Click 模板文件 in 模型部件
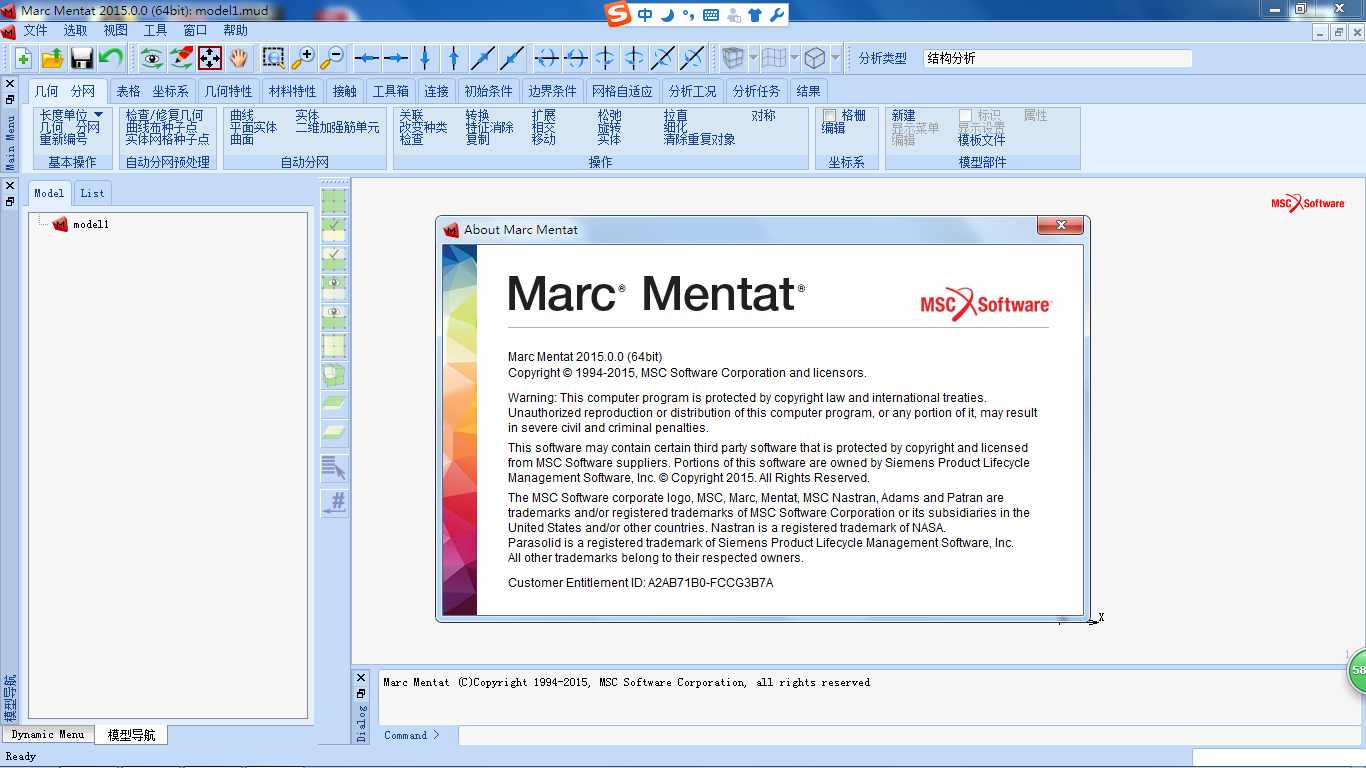Viewport: 1366px width, 768px height. tap(981, 140)
